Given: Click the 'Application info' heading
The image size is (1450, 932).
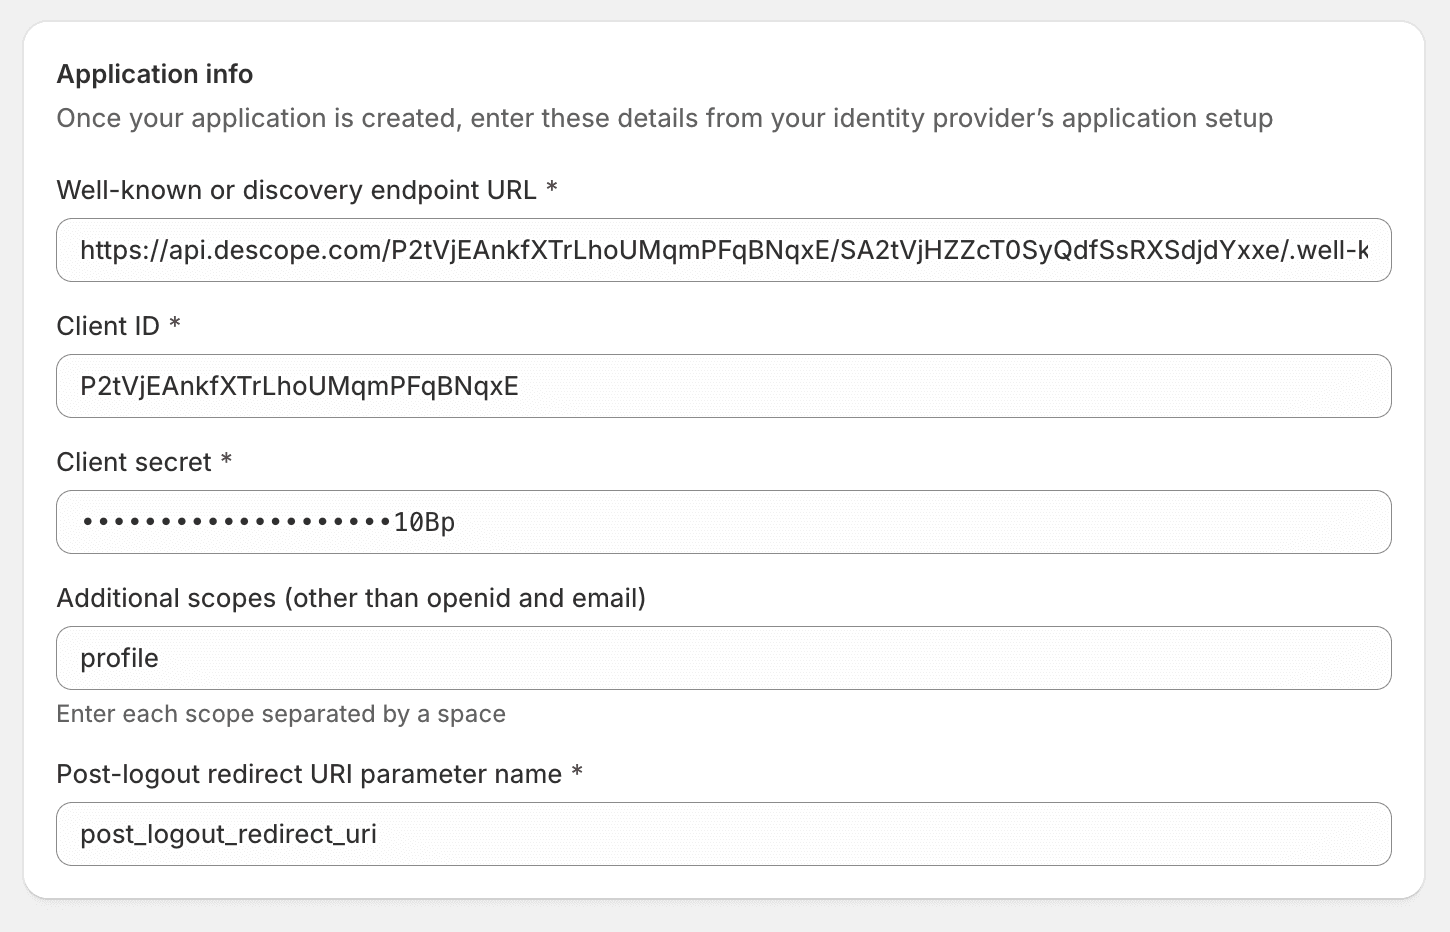Looking at the screenshot, I should pyautogui.click(x=155, y=74).
